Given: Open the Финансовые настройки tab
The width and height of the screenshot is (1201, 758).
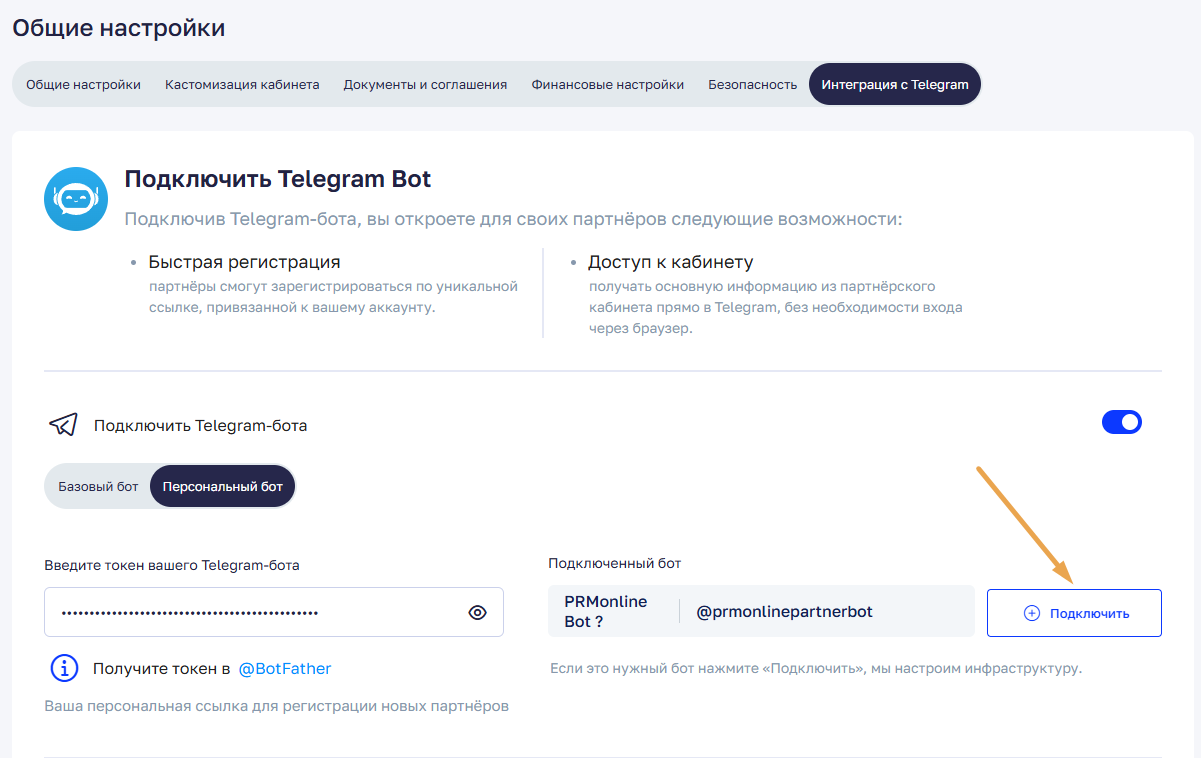Looking at the screenshot, I should pyautogui.click(x=607, y=84).
